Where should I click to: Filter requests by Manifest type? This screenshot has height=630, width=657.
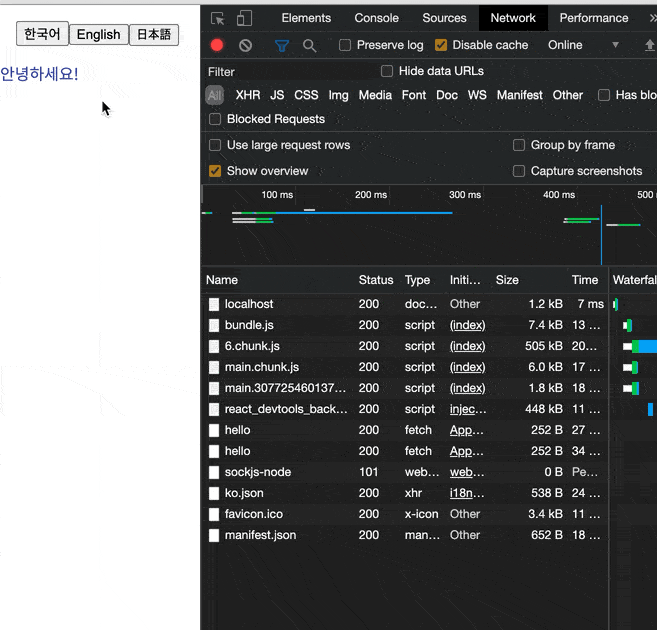(x=520, y=95)
